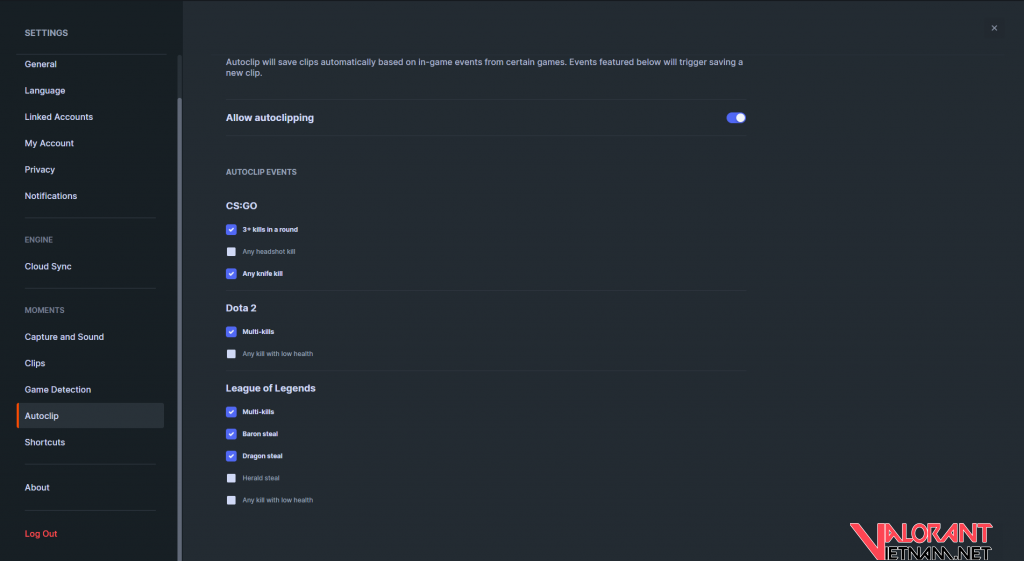Enable the Herald steal checkbox
Screen dimensions: 1024x561
tap(231, 478)
